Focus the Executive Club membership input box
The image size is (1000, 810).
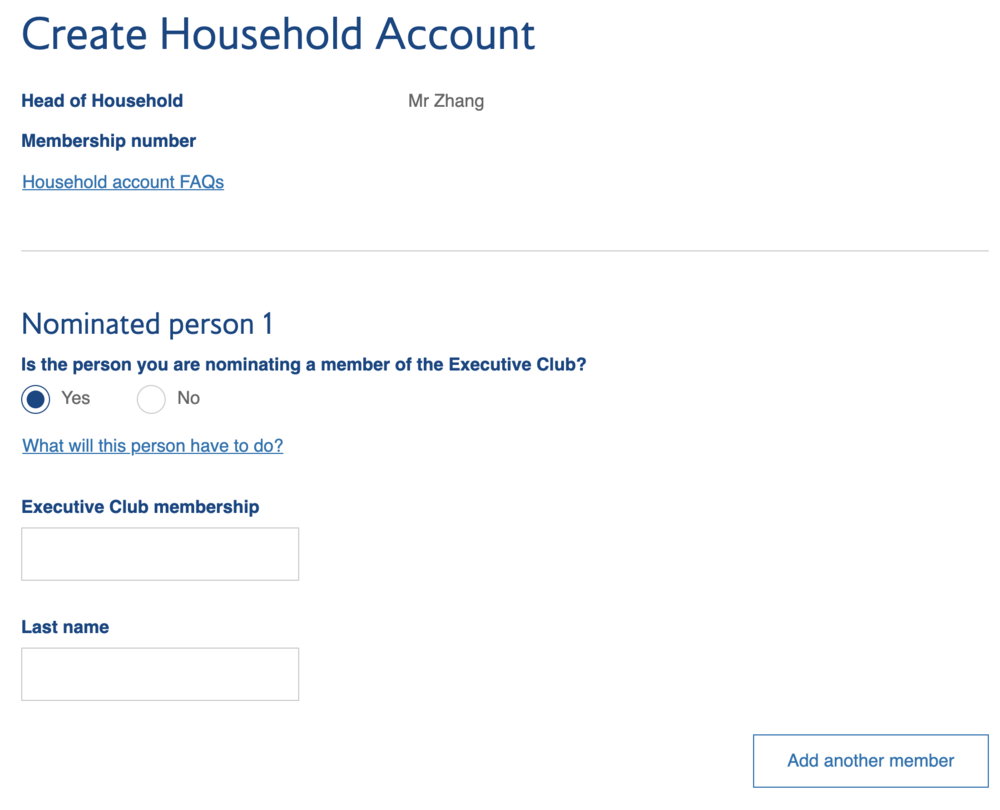coord(160,554)
